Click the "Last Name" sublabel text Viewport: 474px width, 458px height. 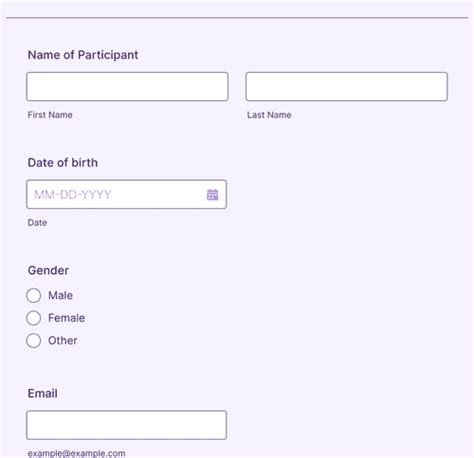pyautogui.click(x=269, y=115)
